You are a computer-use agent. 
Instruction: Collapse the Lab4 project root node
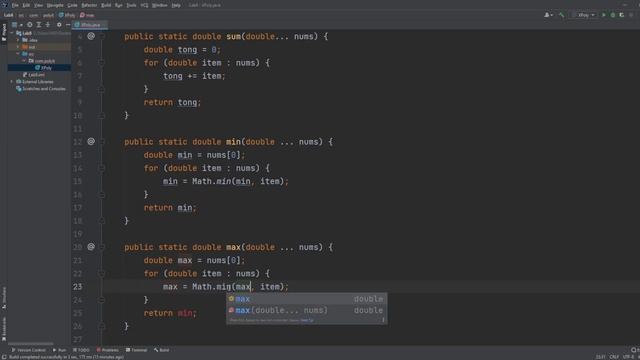point(12,33)
